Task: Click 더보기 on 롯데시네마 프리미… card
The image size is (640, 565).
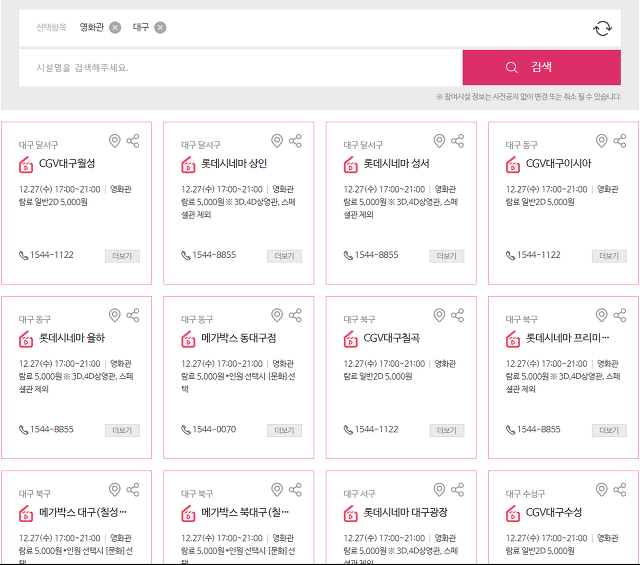Action: [609, 430]
